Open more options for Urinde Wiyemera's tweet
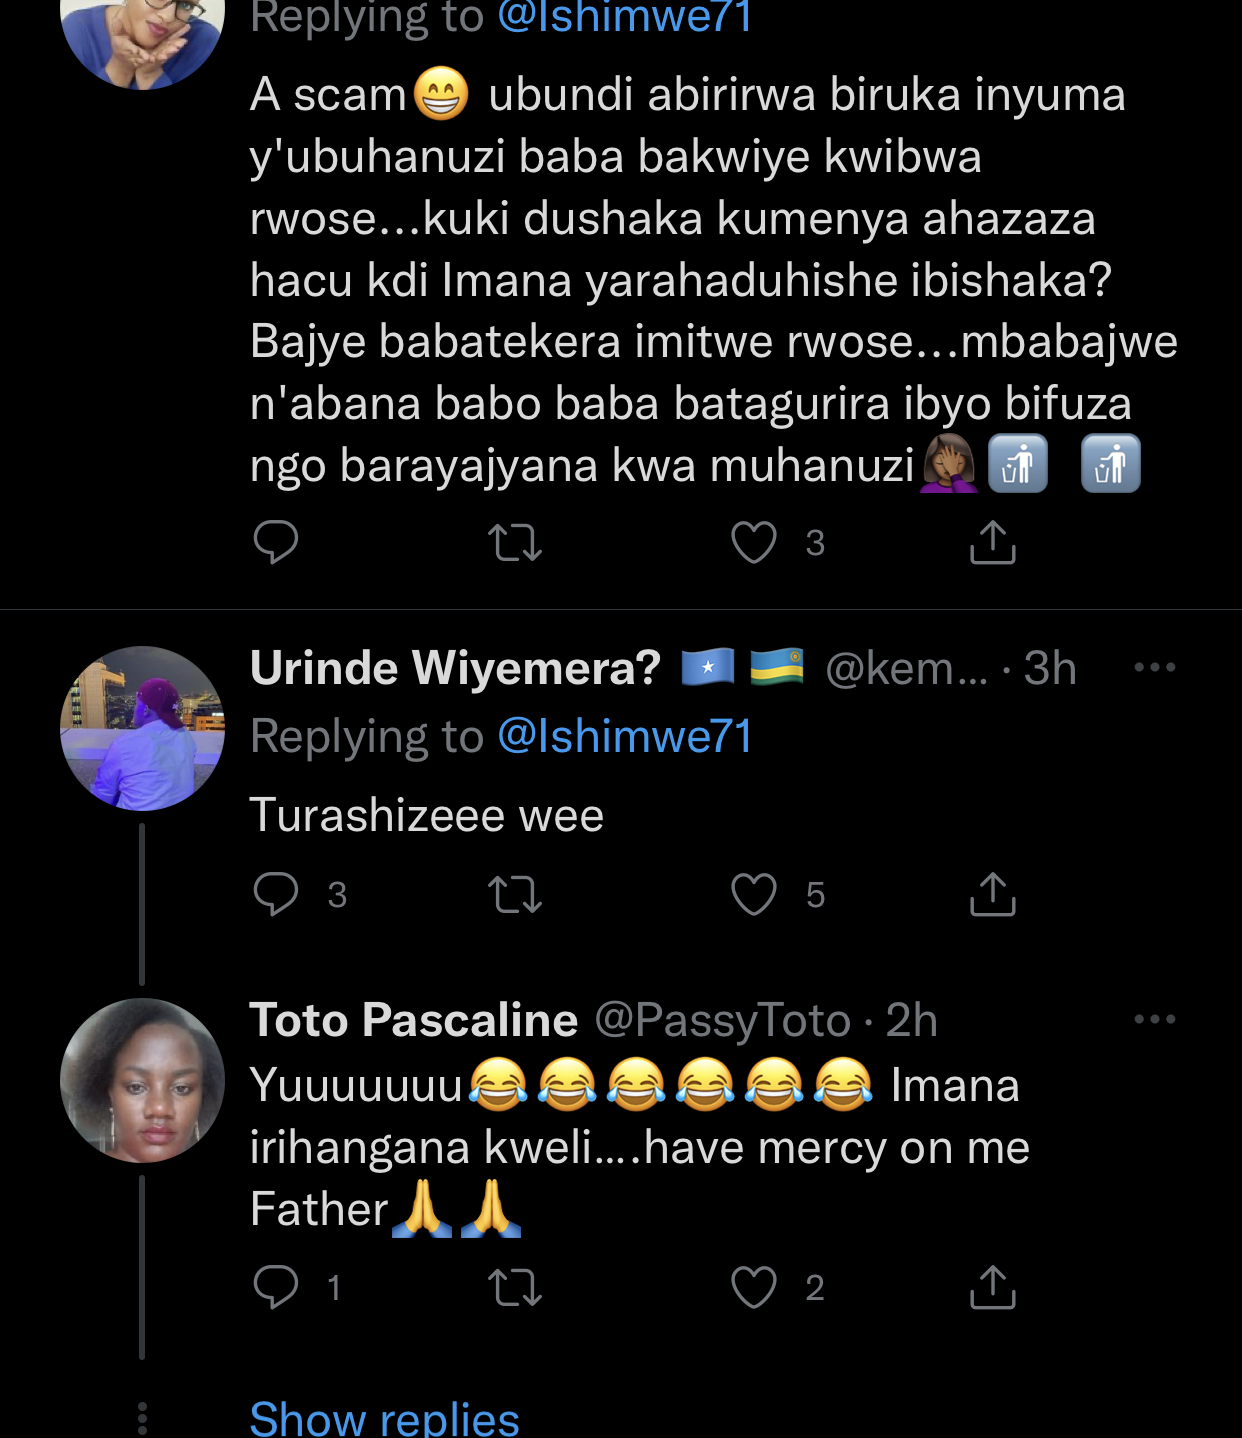 [1154, 667]
